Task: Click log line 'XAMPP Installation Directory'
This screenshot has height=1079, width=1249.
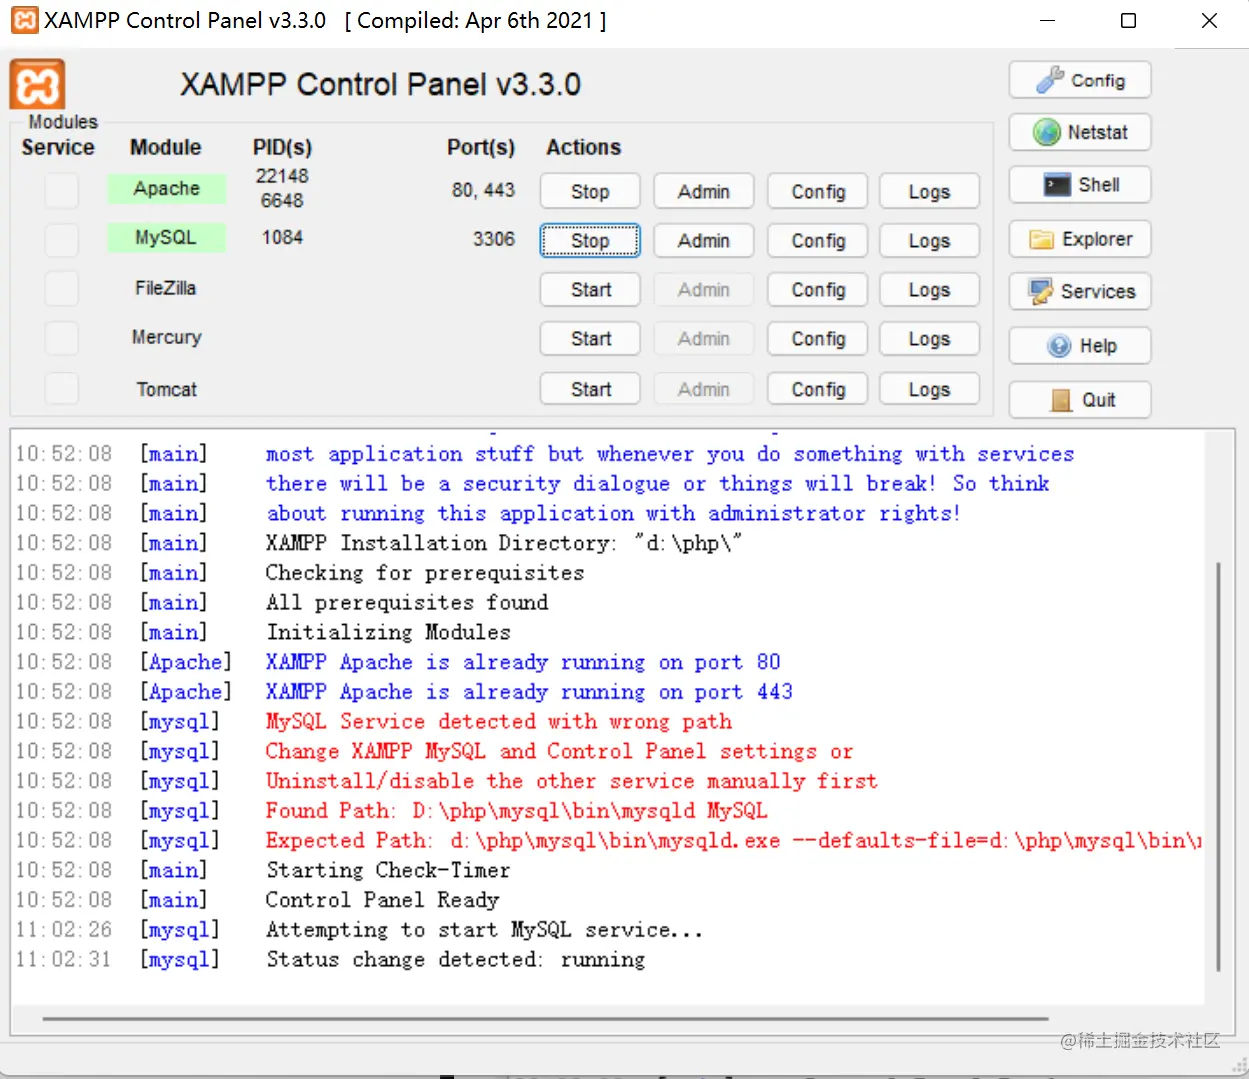Action: click(x=504, y=543)
